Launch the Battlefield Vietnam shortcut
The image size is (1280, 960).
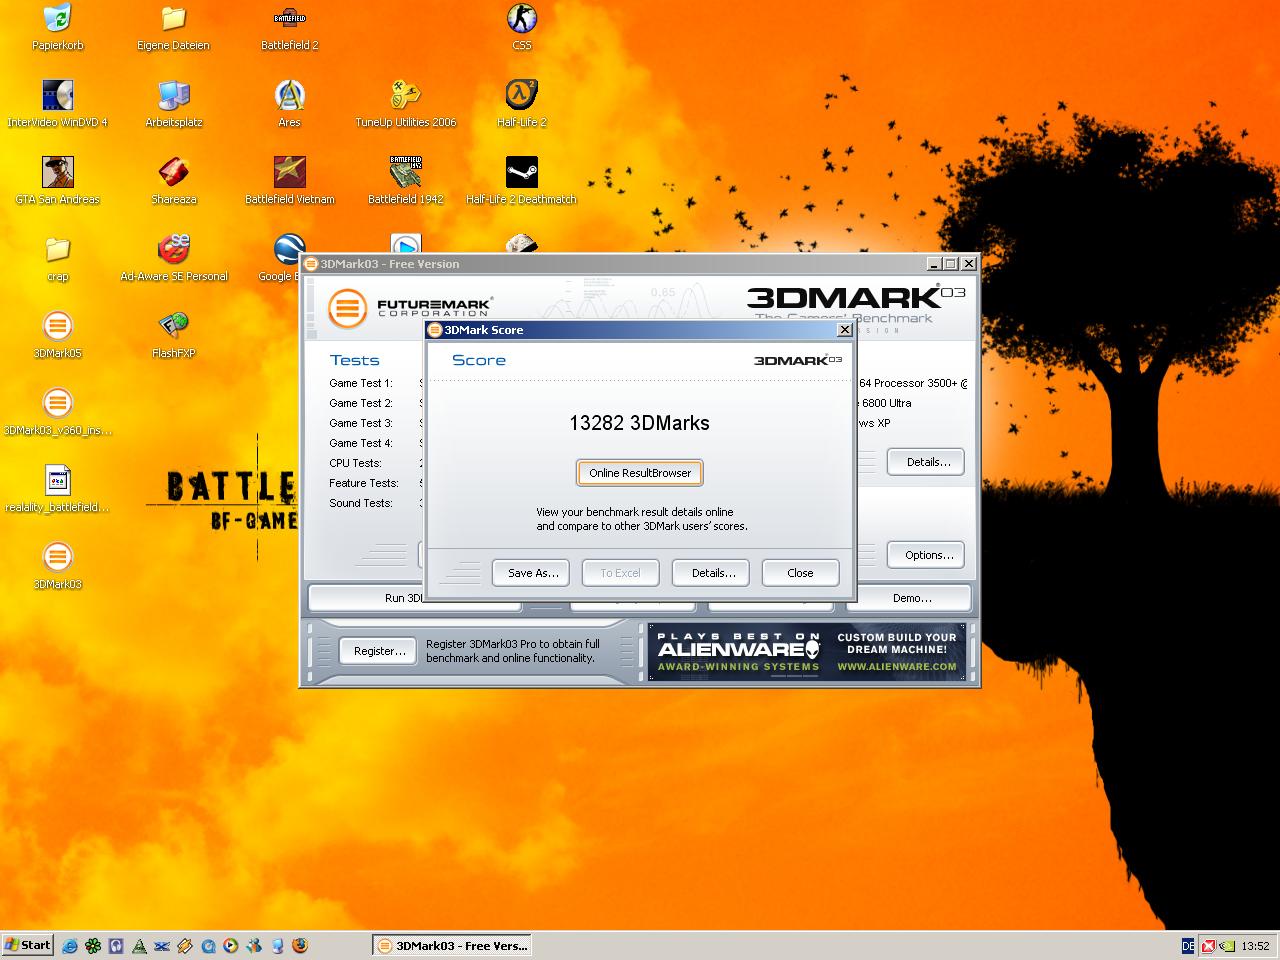tap(289, 181)
